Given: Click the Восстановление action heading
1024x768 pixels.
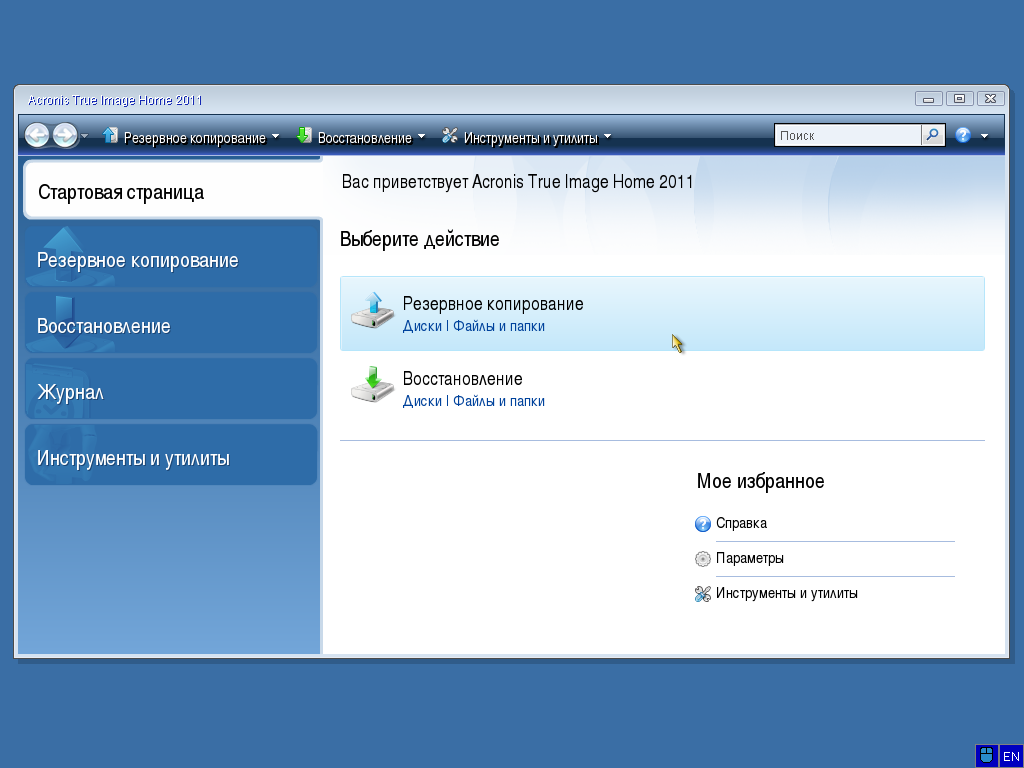Looking at the screenshot, I should (x=462, y=379).
